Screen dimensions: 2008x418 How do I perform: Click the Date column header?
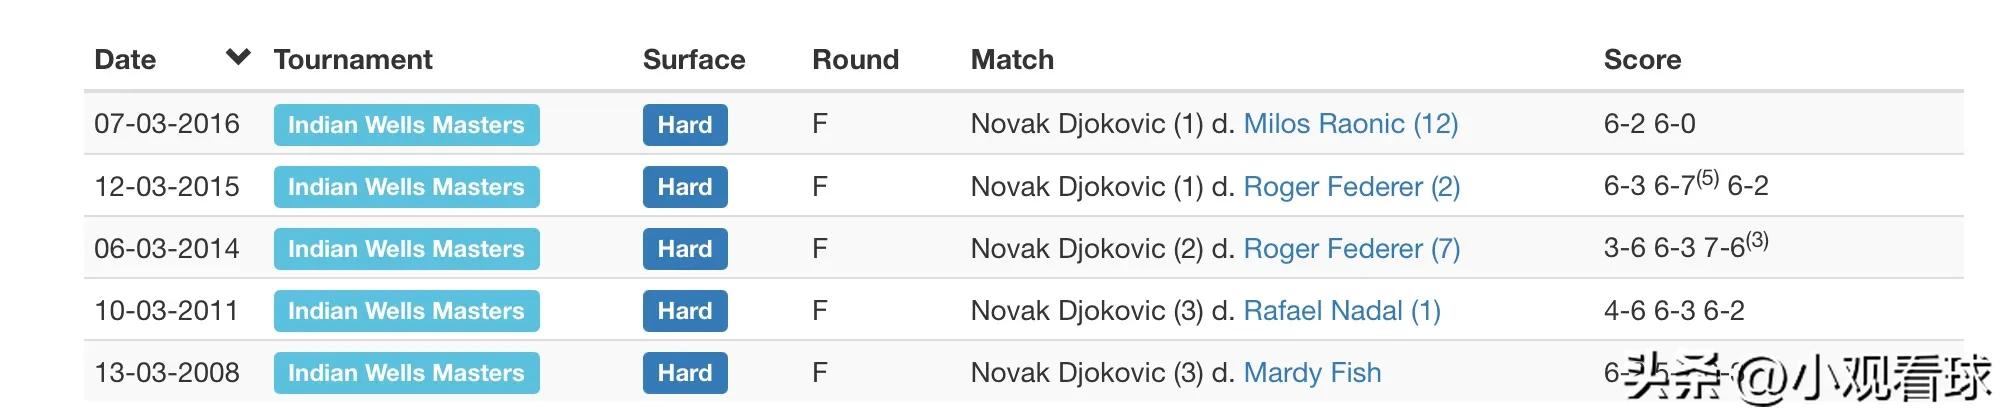point(125,60)
